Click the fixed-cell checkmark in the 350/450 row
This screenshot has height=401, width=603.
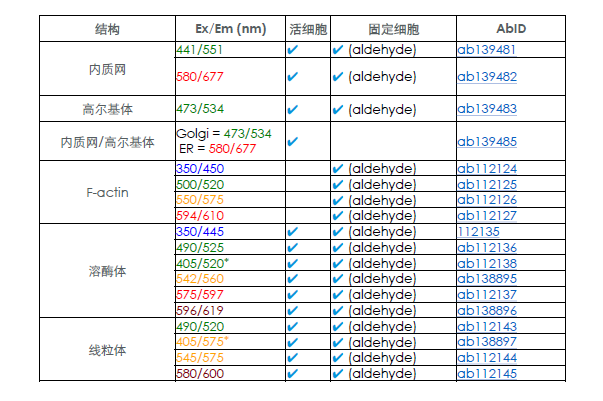[x=338, y=168]
